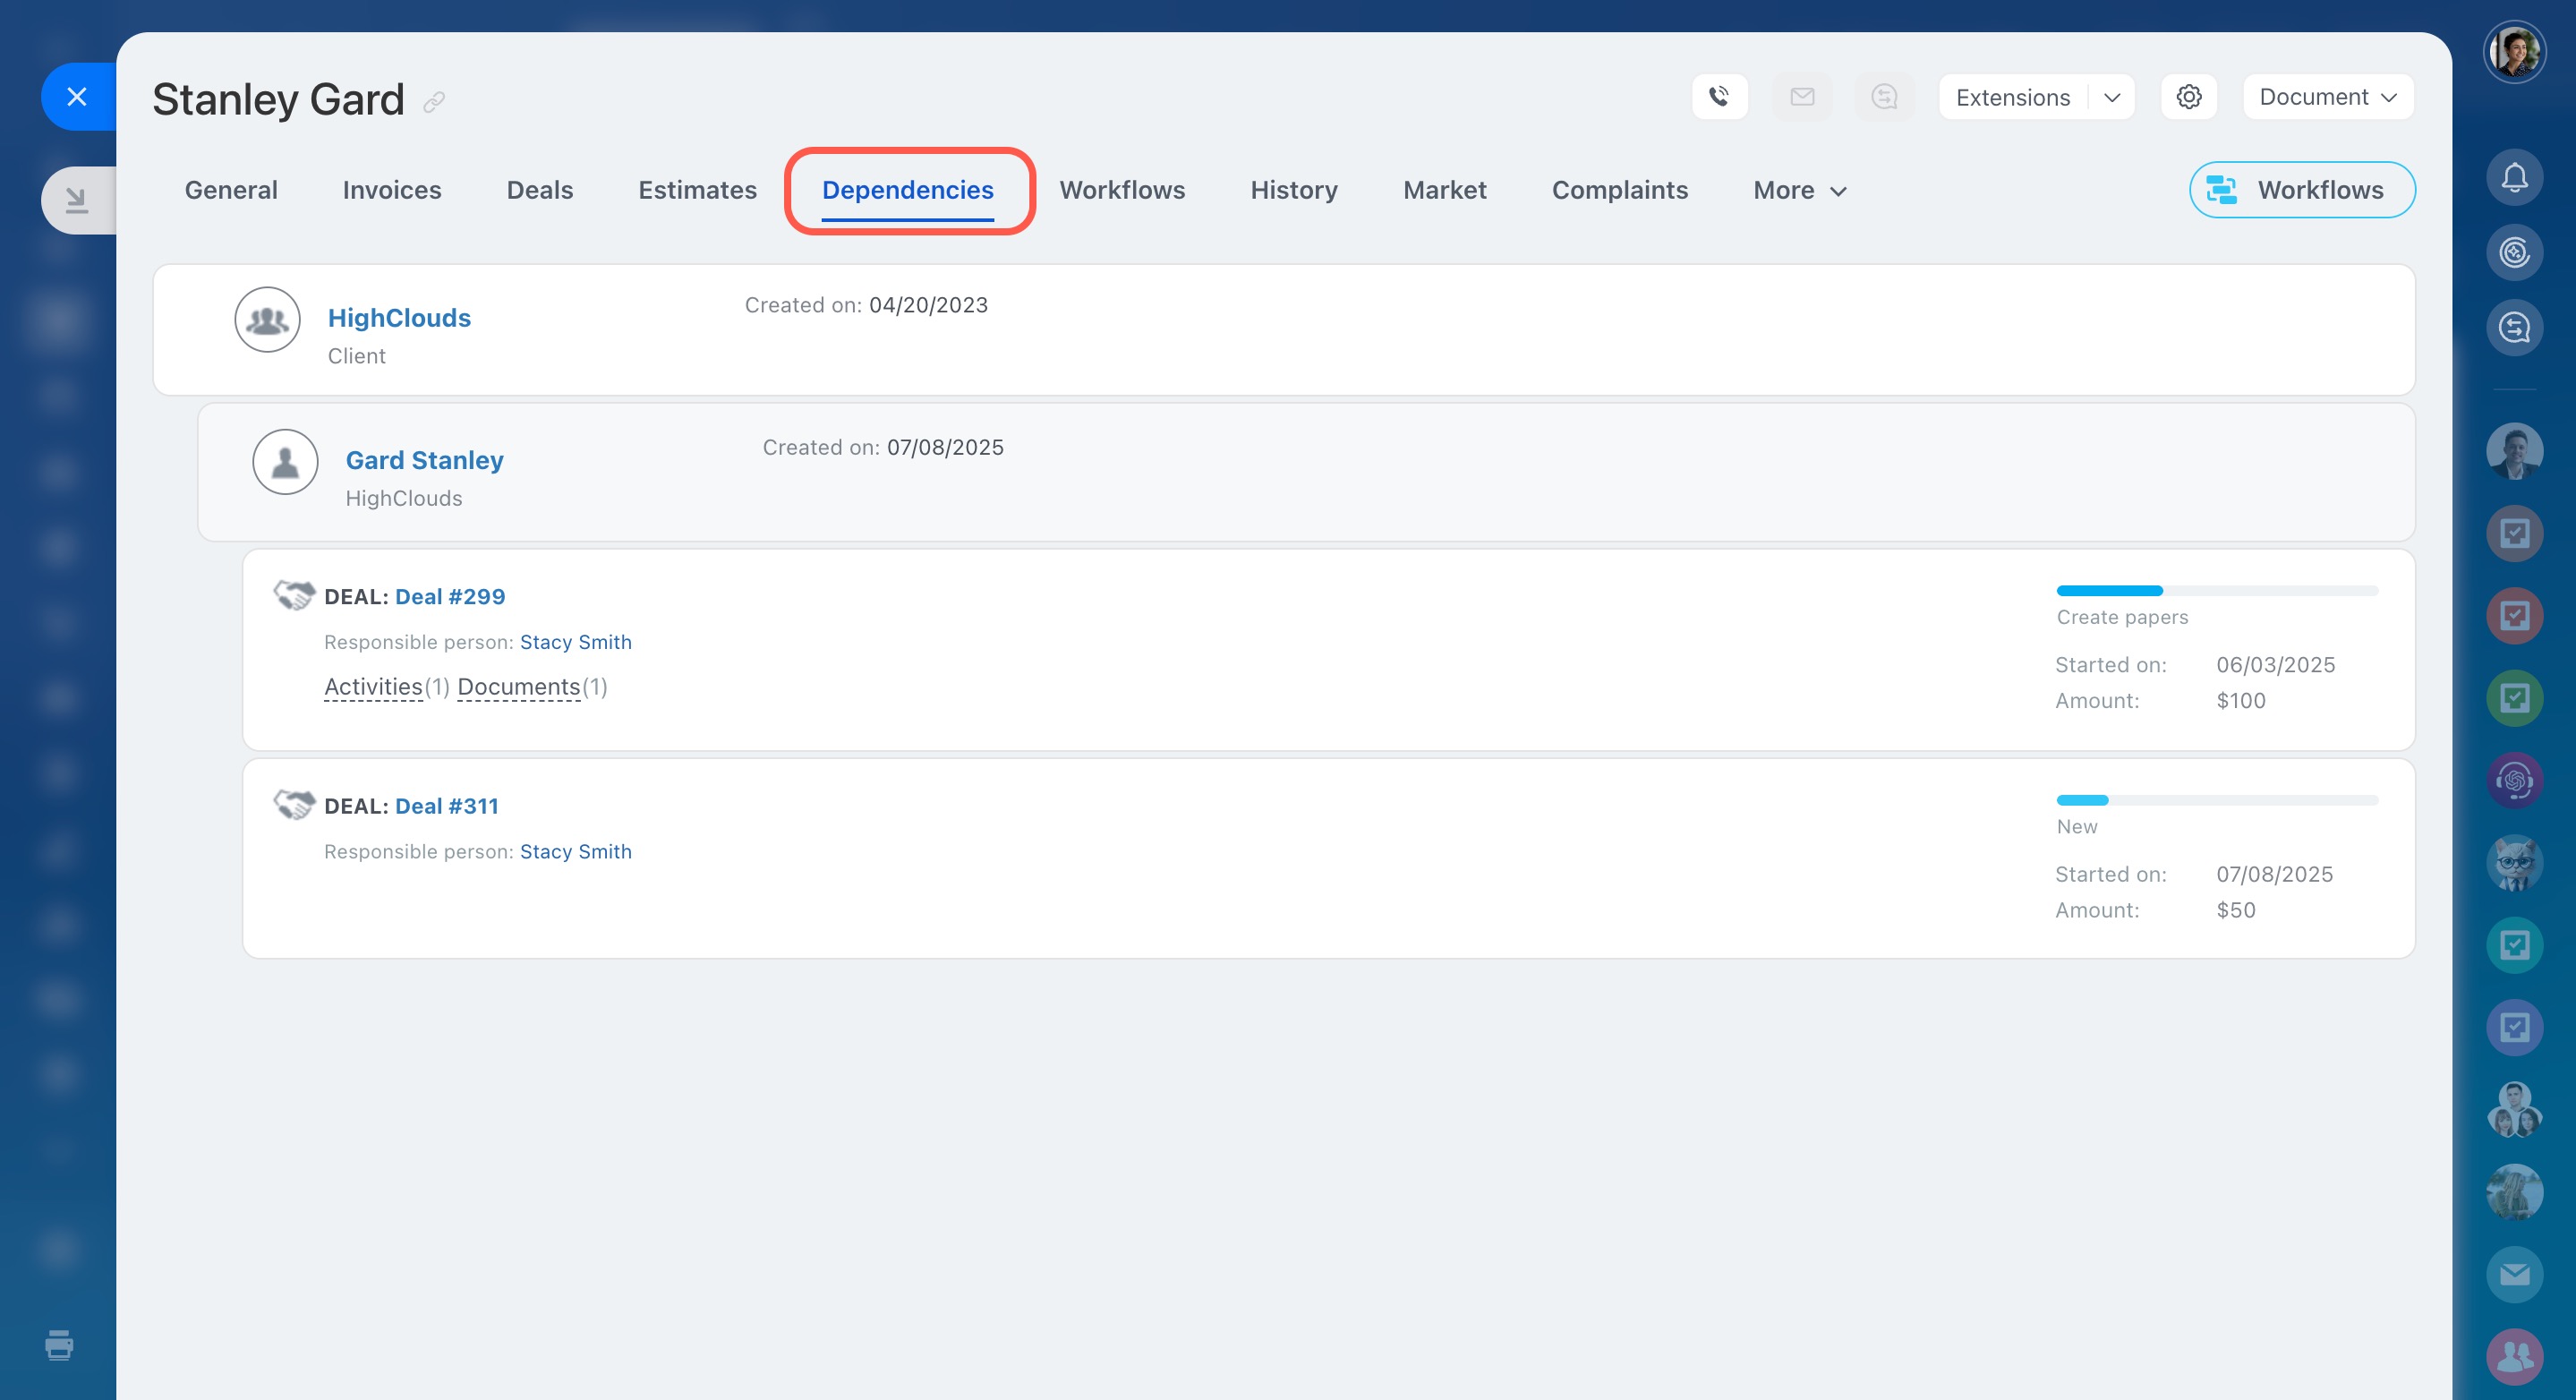2576x1400 pixels.
Task: Expand the More tabs menu
Action: click(1799, 190)
